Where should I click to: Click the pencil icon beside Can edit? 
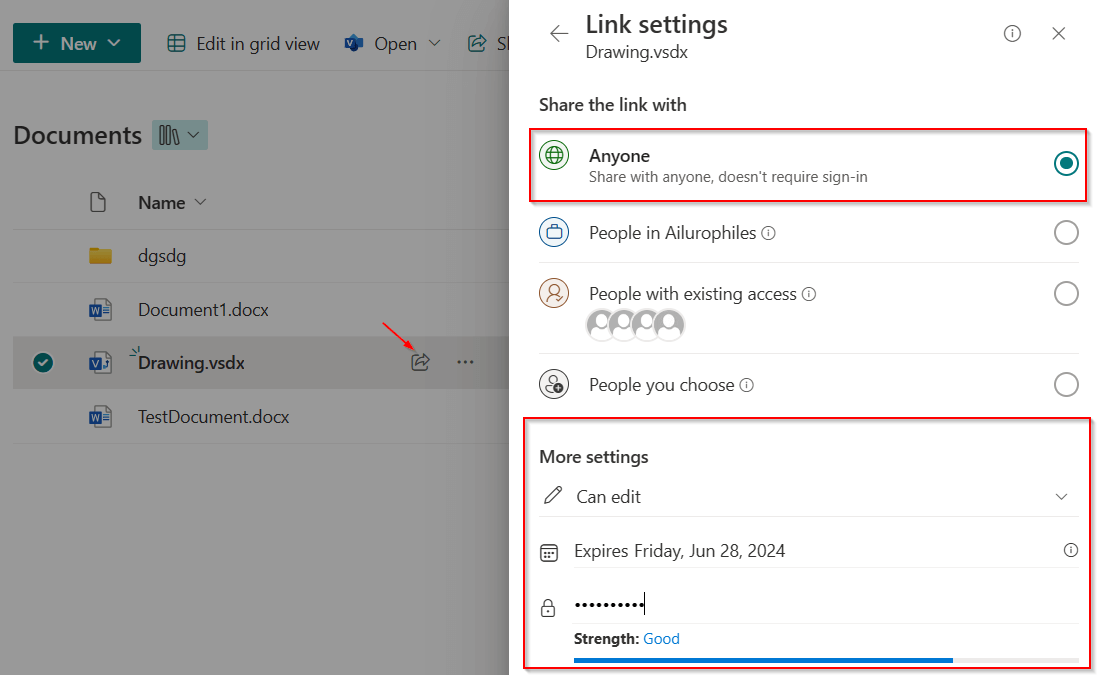pos(552,496)
